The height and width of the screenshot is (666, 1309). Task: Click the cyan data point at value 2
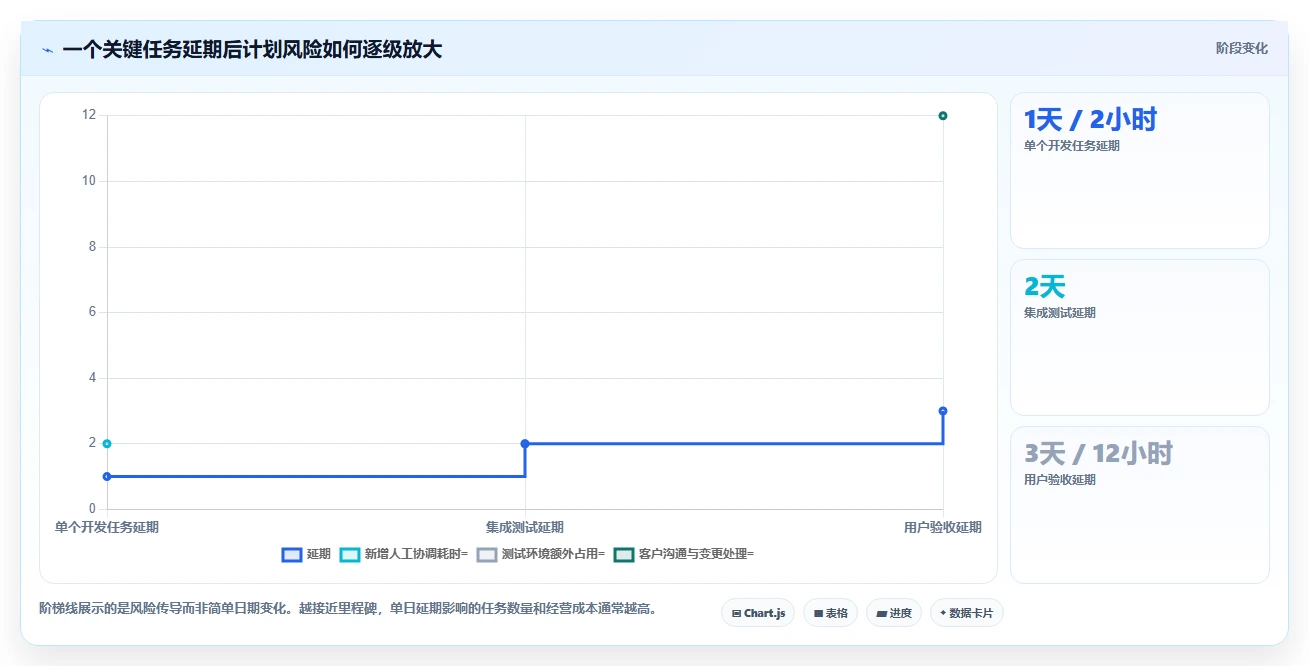click(x=107, y=444)
